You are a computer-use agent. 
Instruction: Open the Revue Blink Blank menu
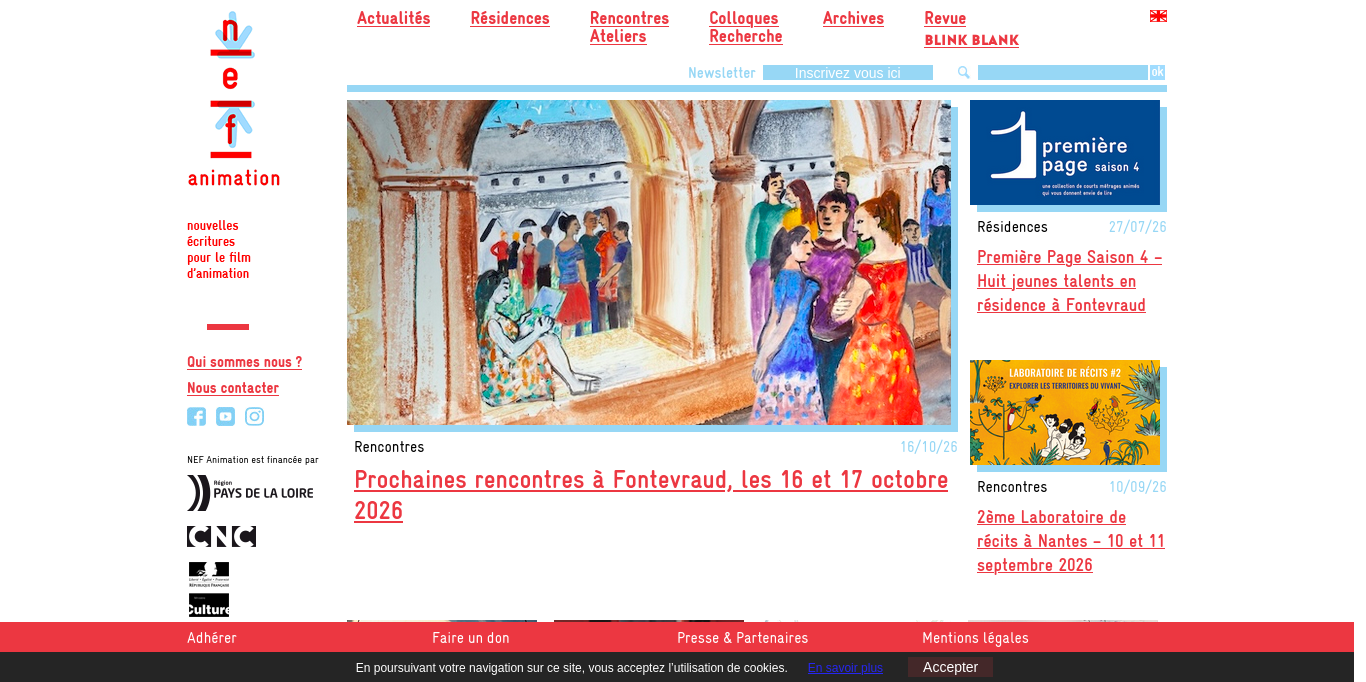tap(971, 29)
